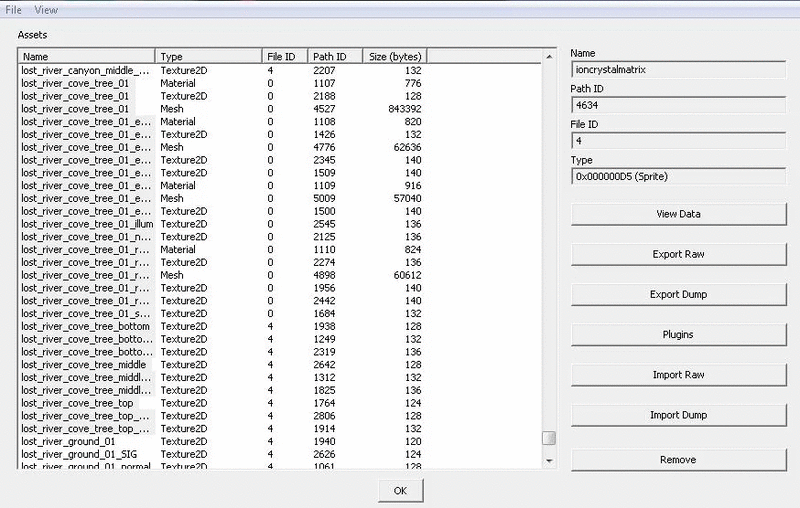This screenshot has height=508, width=800.
Task: Click the Remove button
Action: pyautogui.click(x=679, y=460)
